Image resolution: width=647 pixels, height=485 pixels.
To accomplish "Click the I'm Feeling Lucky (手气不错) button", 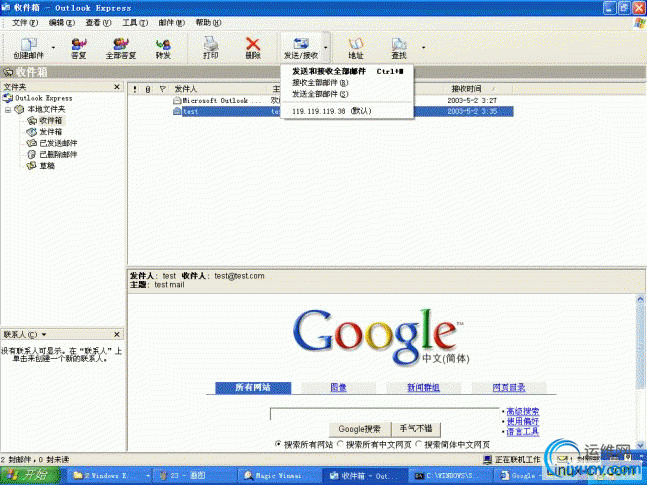I will click(416, 429).
